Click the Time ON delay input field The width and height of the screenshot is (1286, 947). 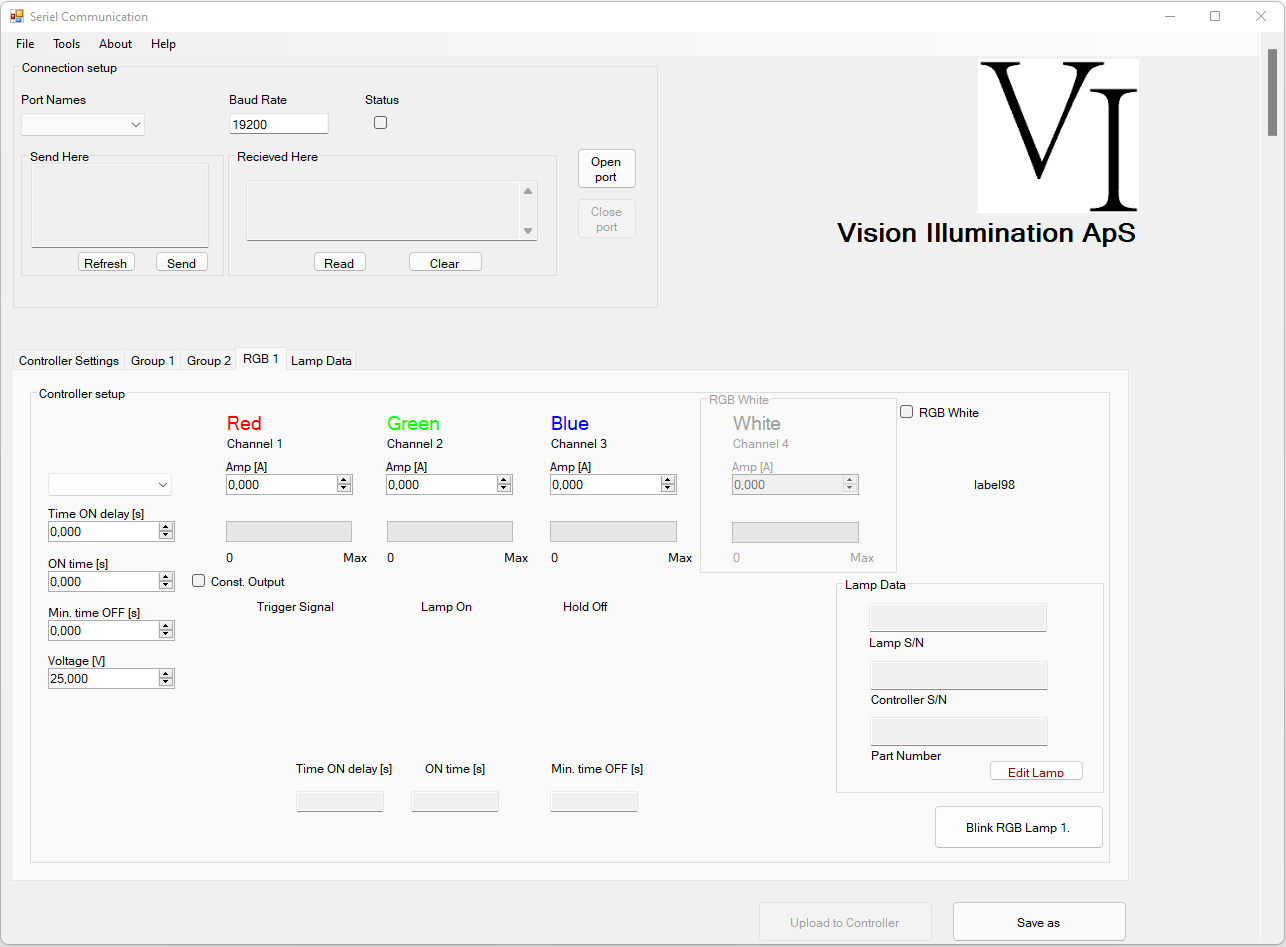tap(103, 532)
